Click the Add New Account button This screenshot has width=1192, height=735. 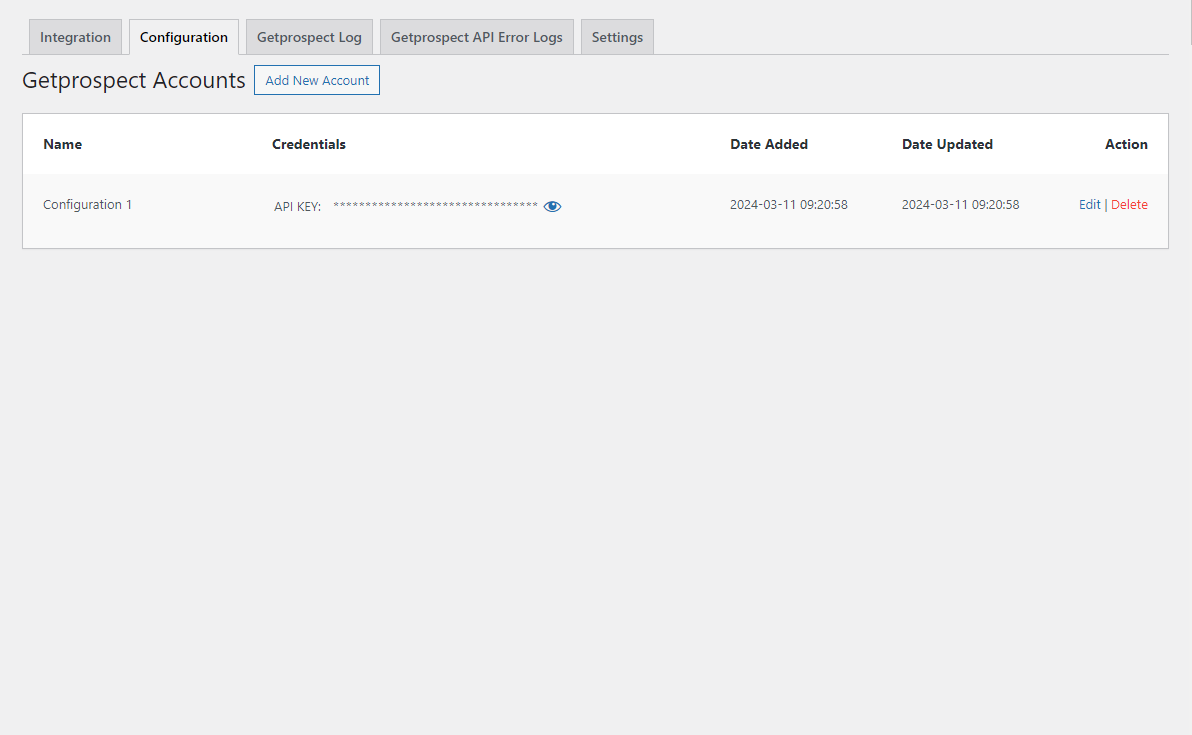point(317,81)
